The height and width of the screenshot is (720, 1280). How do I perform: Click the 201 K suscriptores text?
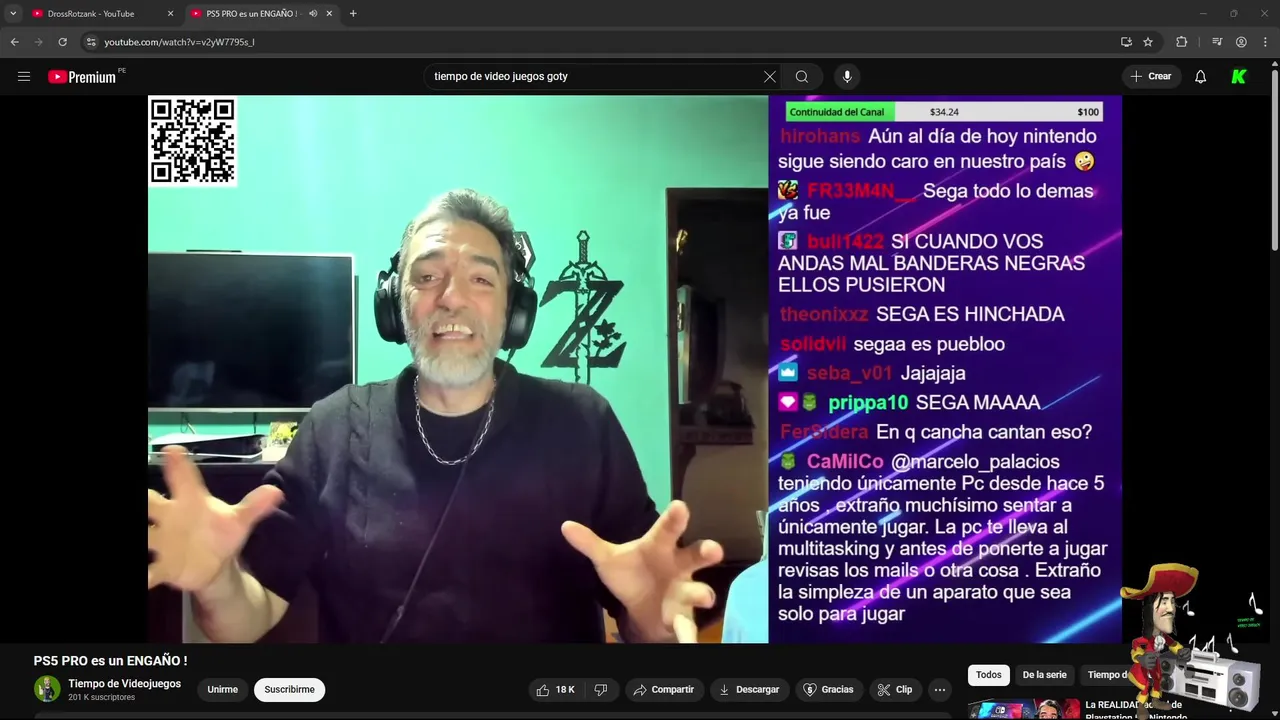coord(102,697)
